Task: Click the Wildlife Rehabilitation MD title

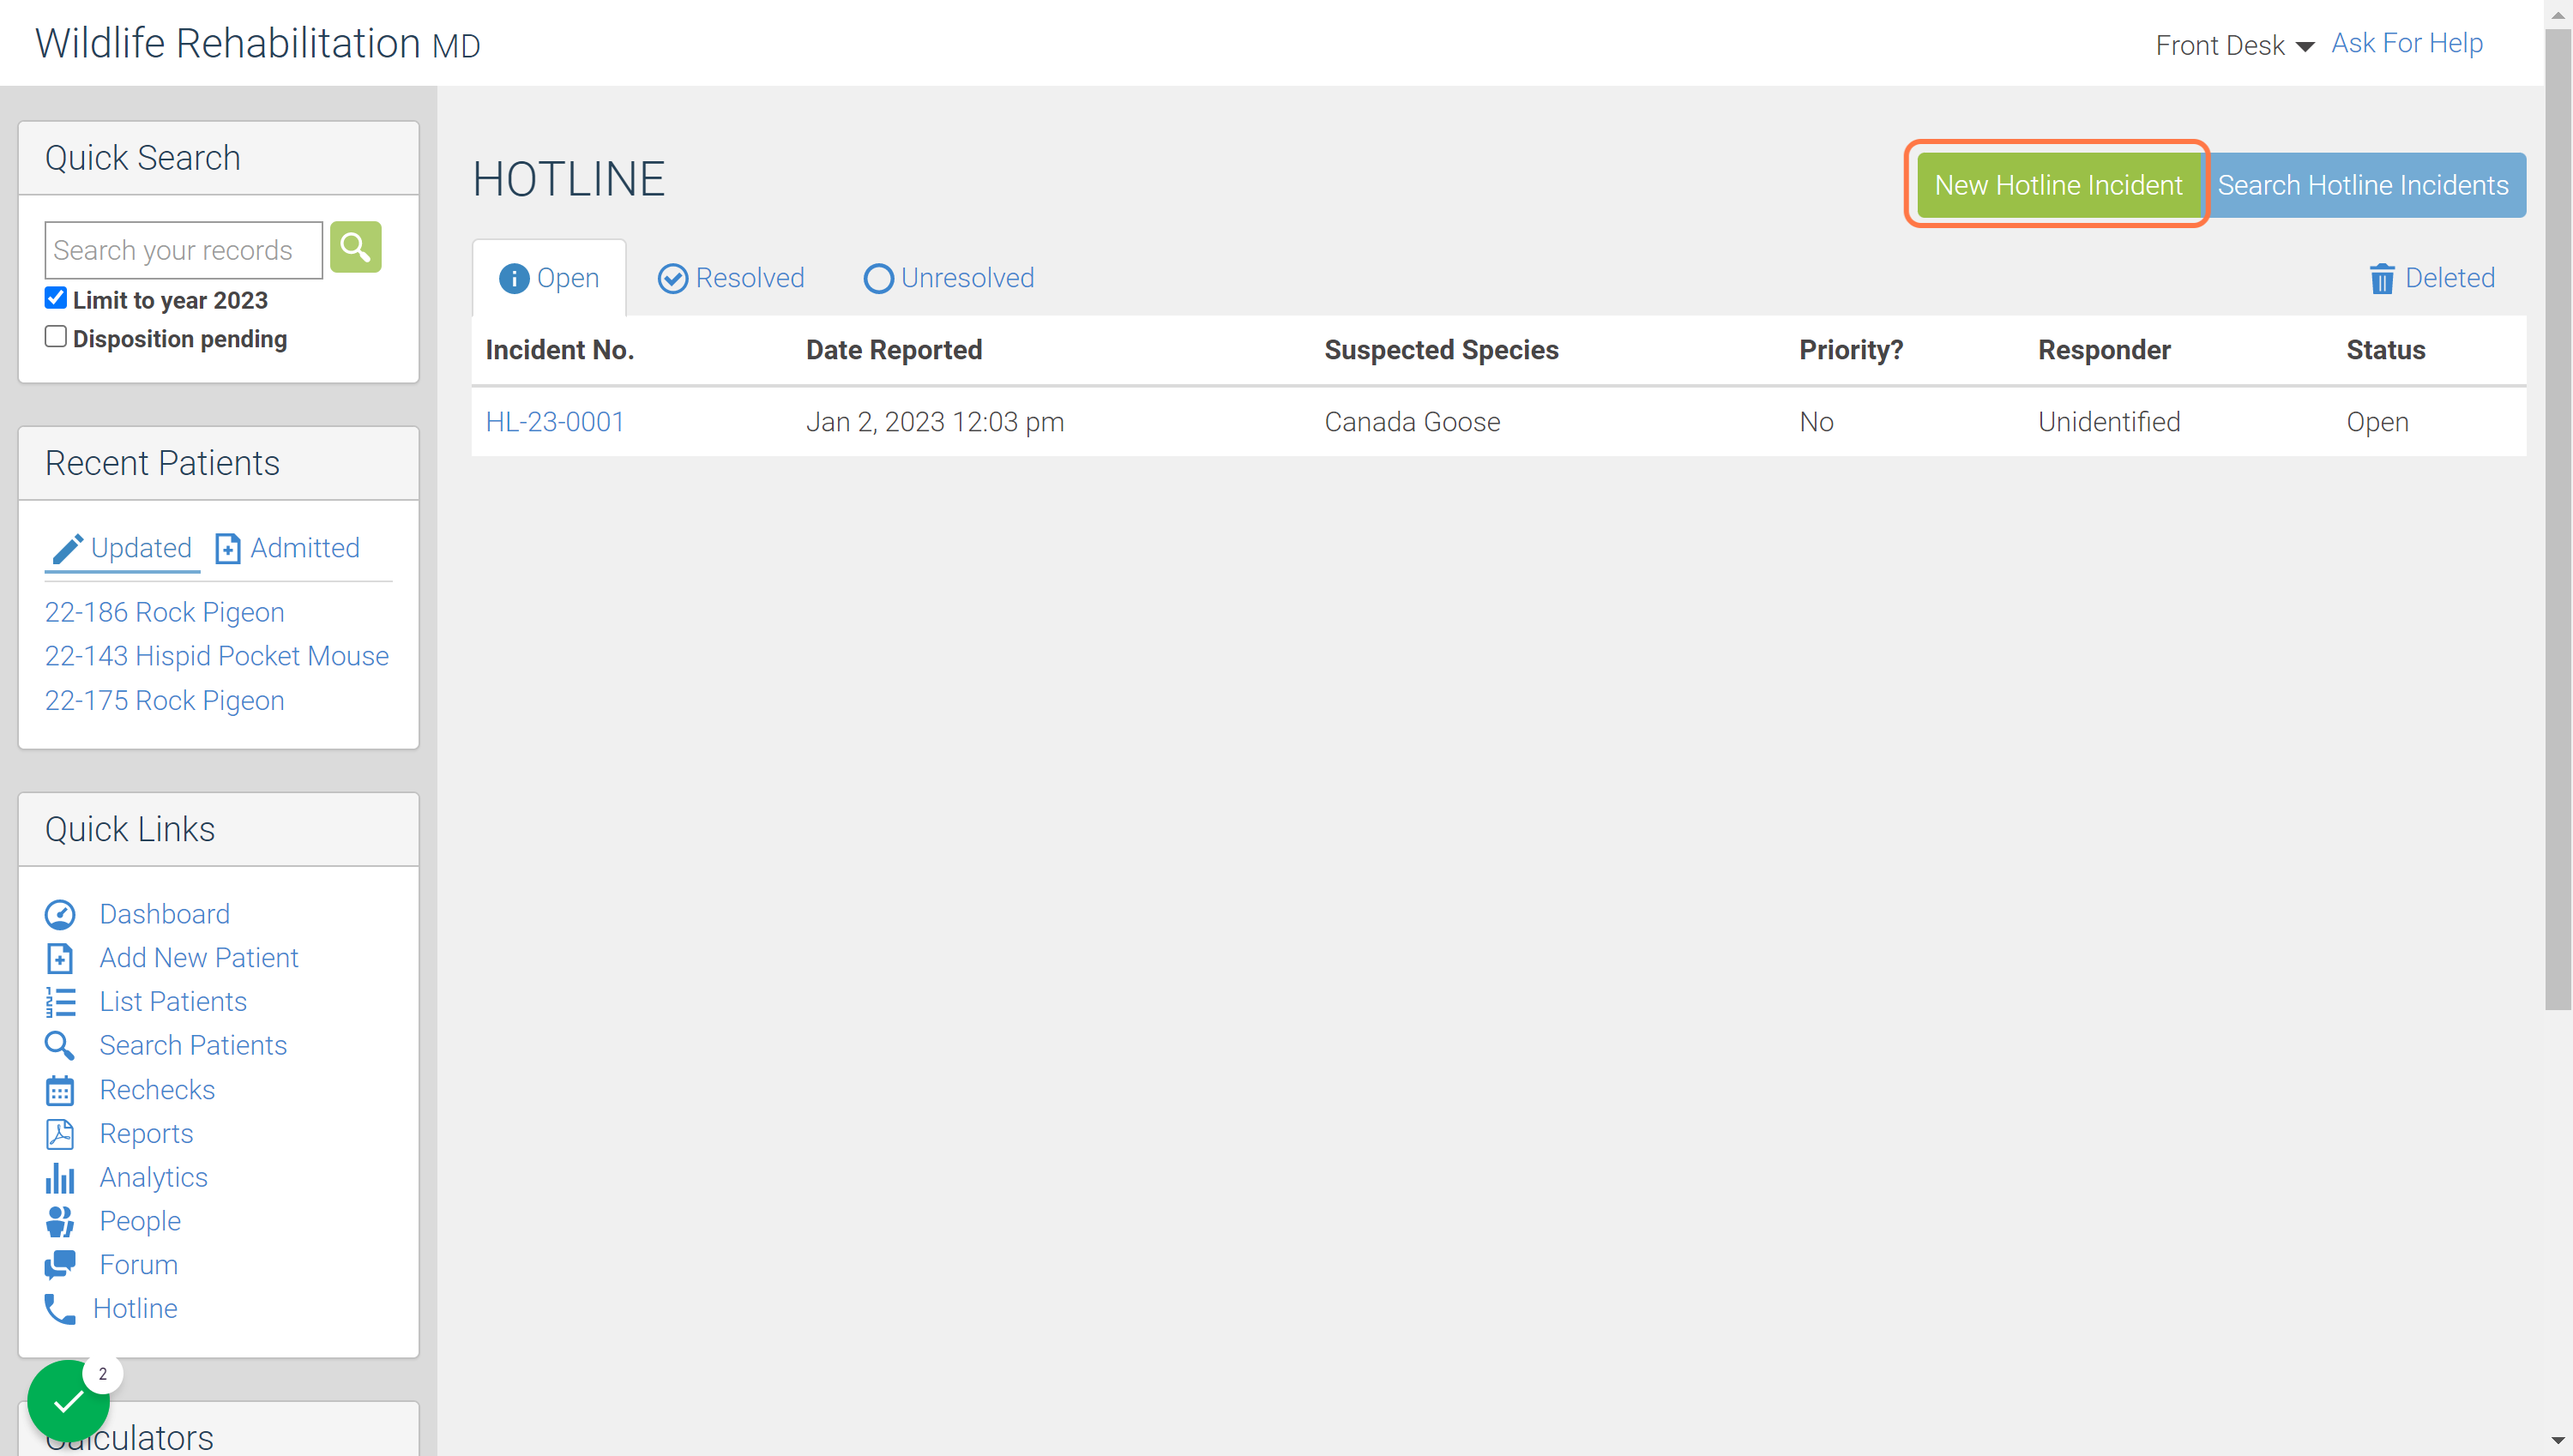Action: 258,44
